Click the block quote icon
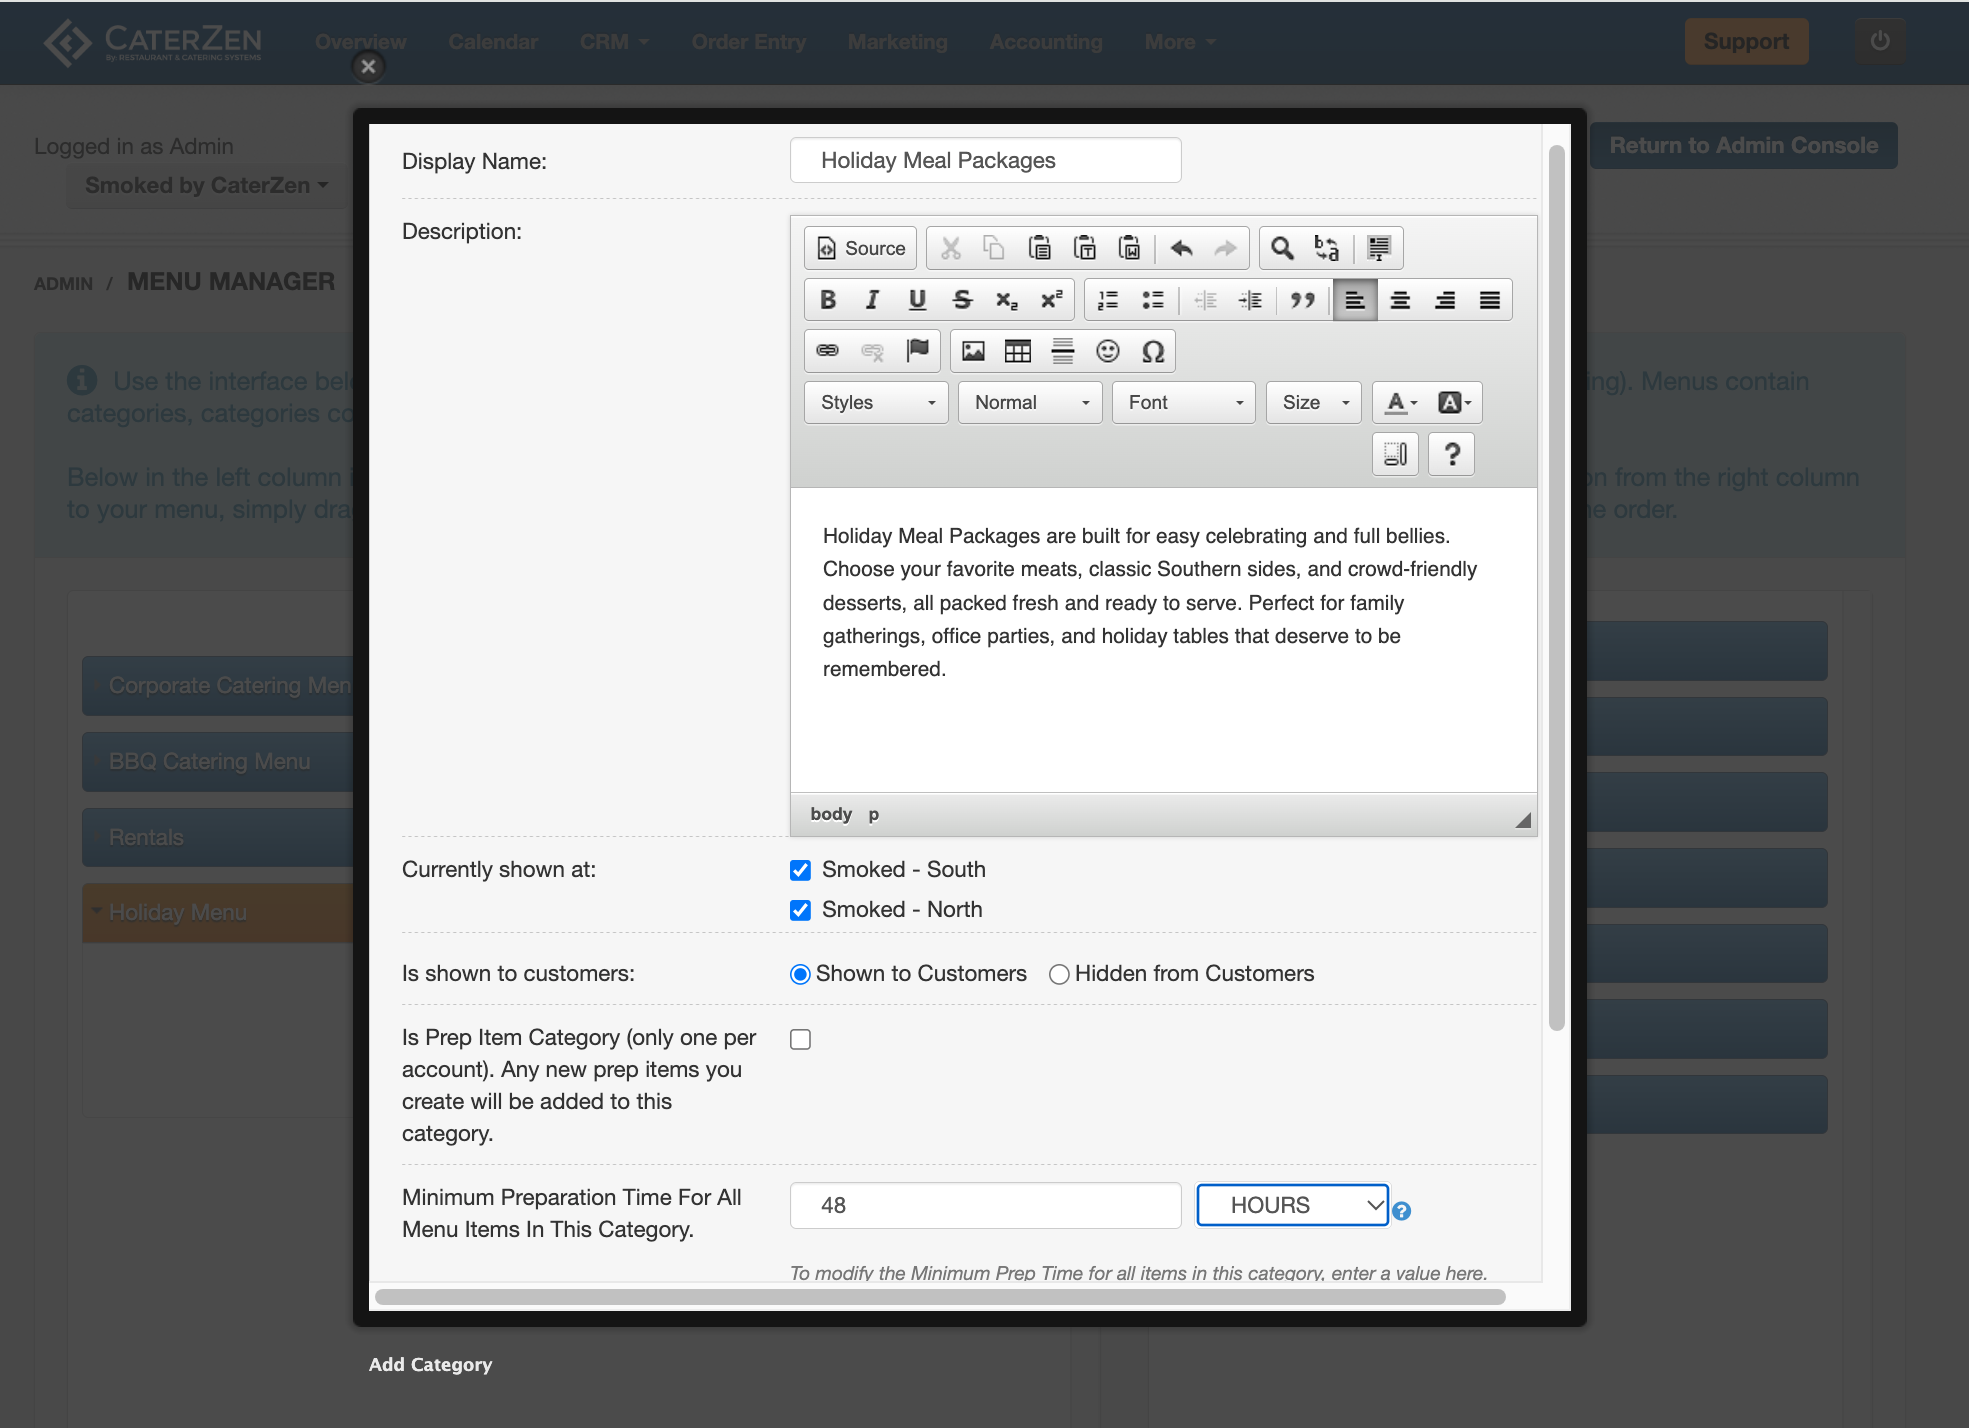Image resolution: width=1969 pixels, height=1428 pixels. (1302, 300)
